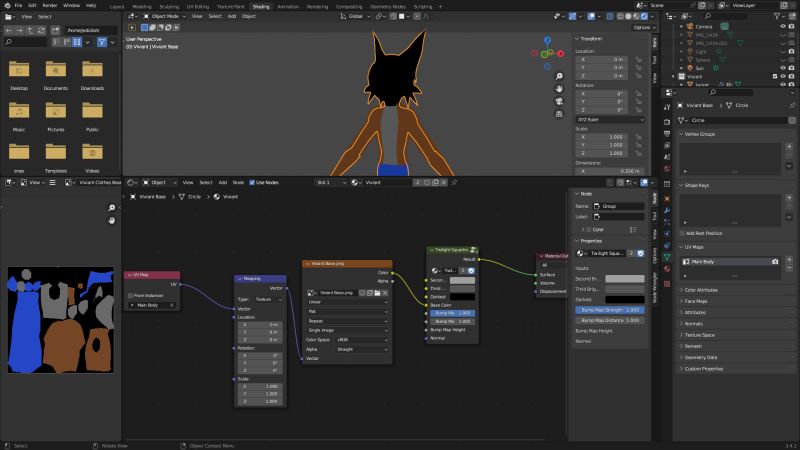
Task: Click the blue Z axis on navigation gizmo
Action: (547, 40)
